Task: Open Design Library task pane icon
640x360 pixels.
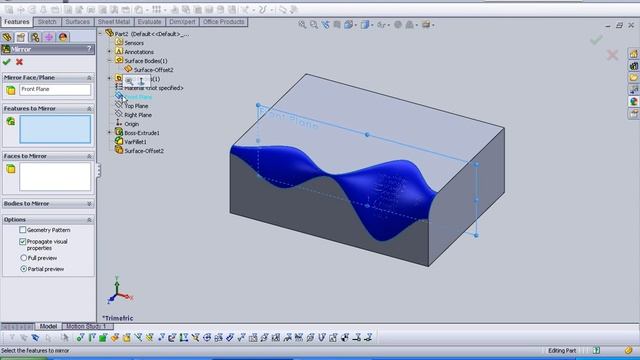Action: tap(633, 66)
